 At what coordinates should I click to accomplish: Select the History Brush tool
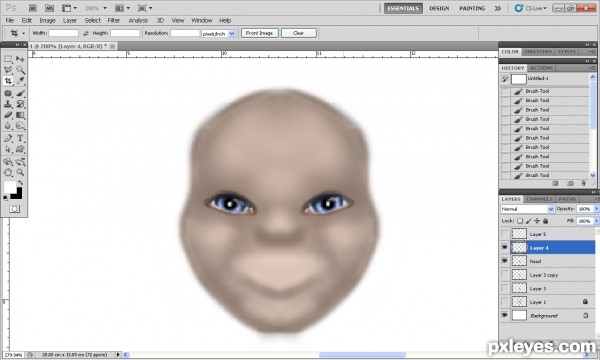(x=20, y=104)
